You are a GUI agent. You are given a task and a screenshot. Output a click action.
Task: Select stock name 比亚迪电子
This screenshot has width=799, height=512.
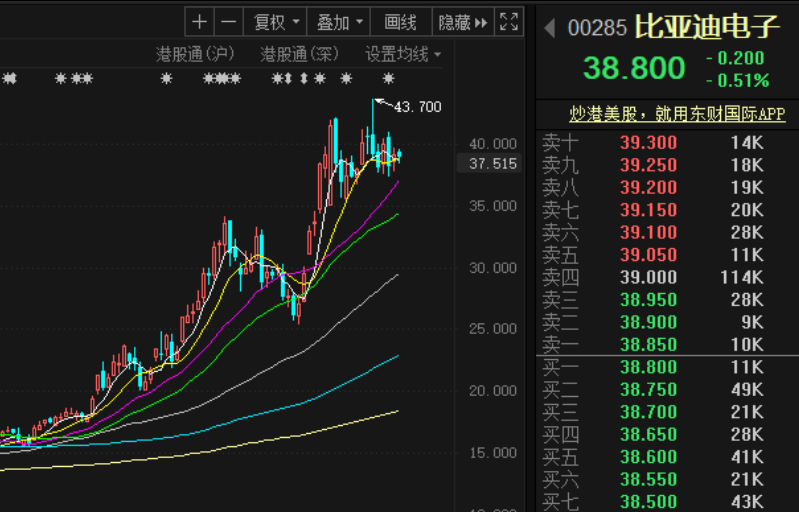pyautogui.click(x=707, y=27)
